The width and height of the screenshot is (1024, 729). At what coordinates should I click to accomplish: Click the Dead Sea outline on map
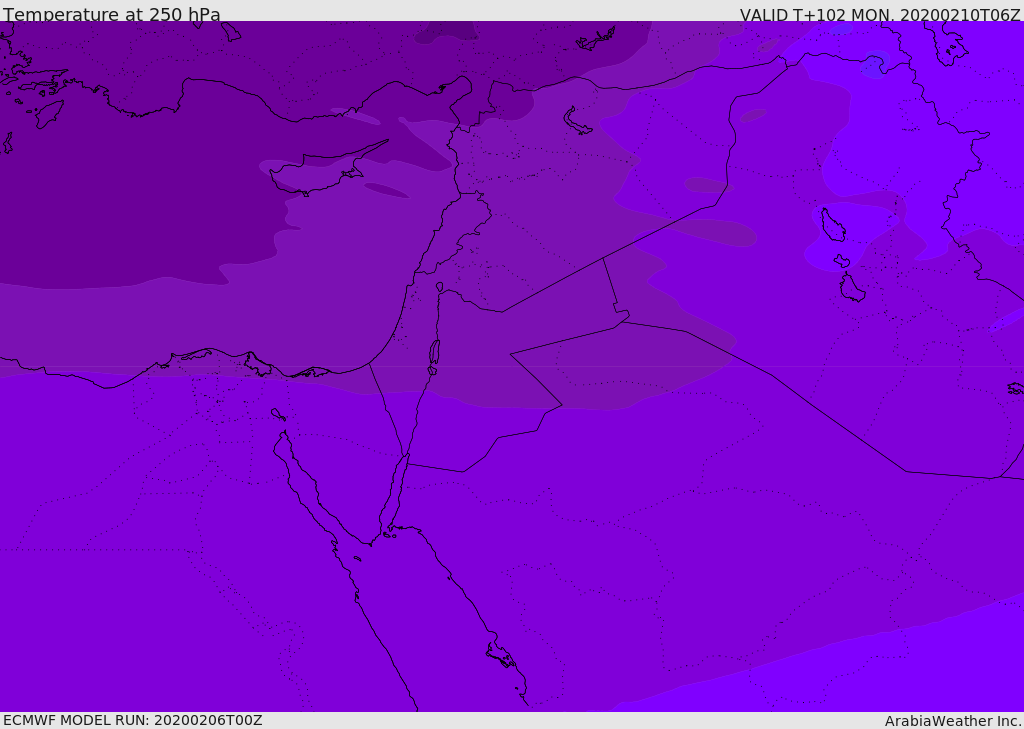(x=434, y=357)
